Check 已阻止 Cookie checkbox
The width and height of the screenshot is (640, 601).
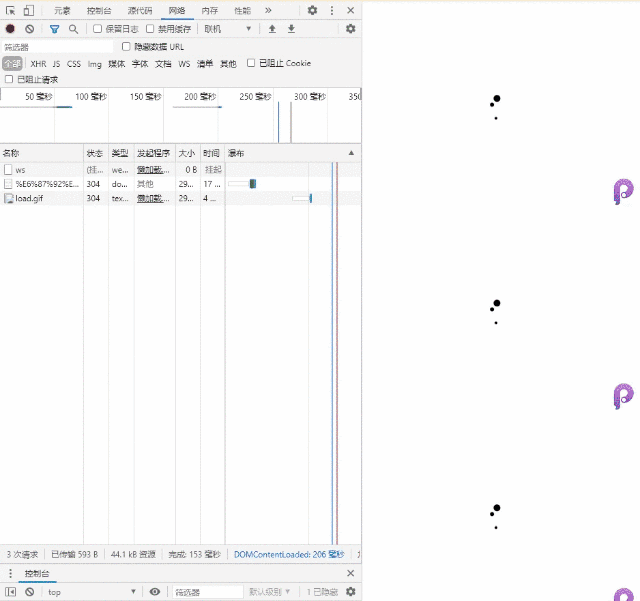(251, 63)
